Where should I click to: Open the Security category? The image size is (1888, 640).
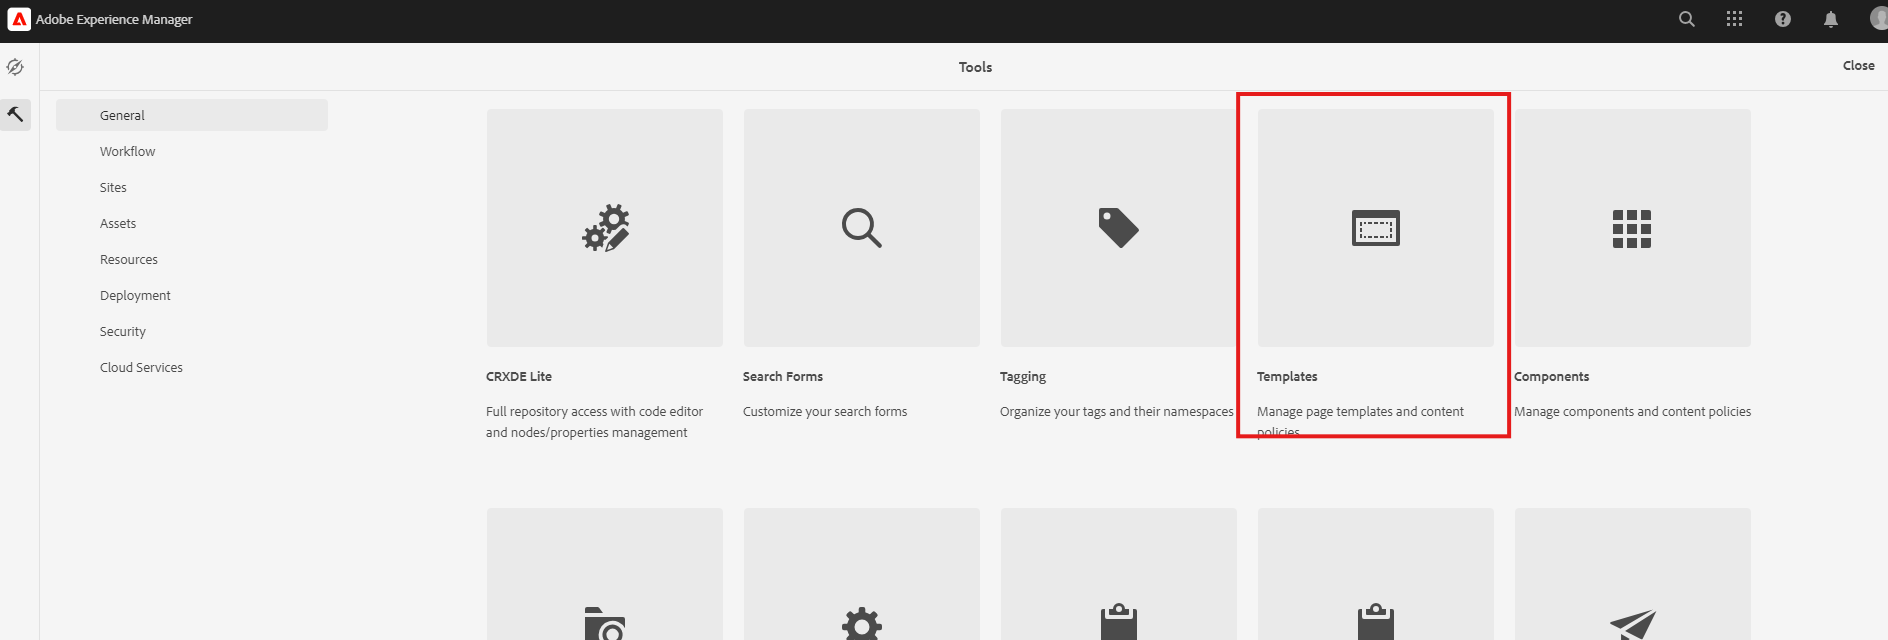[x=123, y=331]
